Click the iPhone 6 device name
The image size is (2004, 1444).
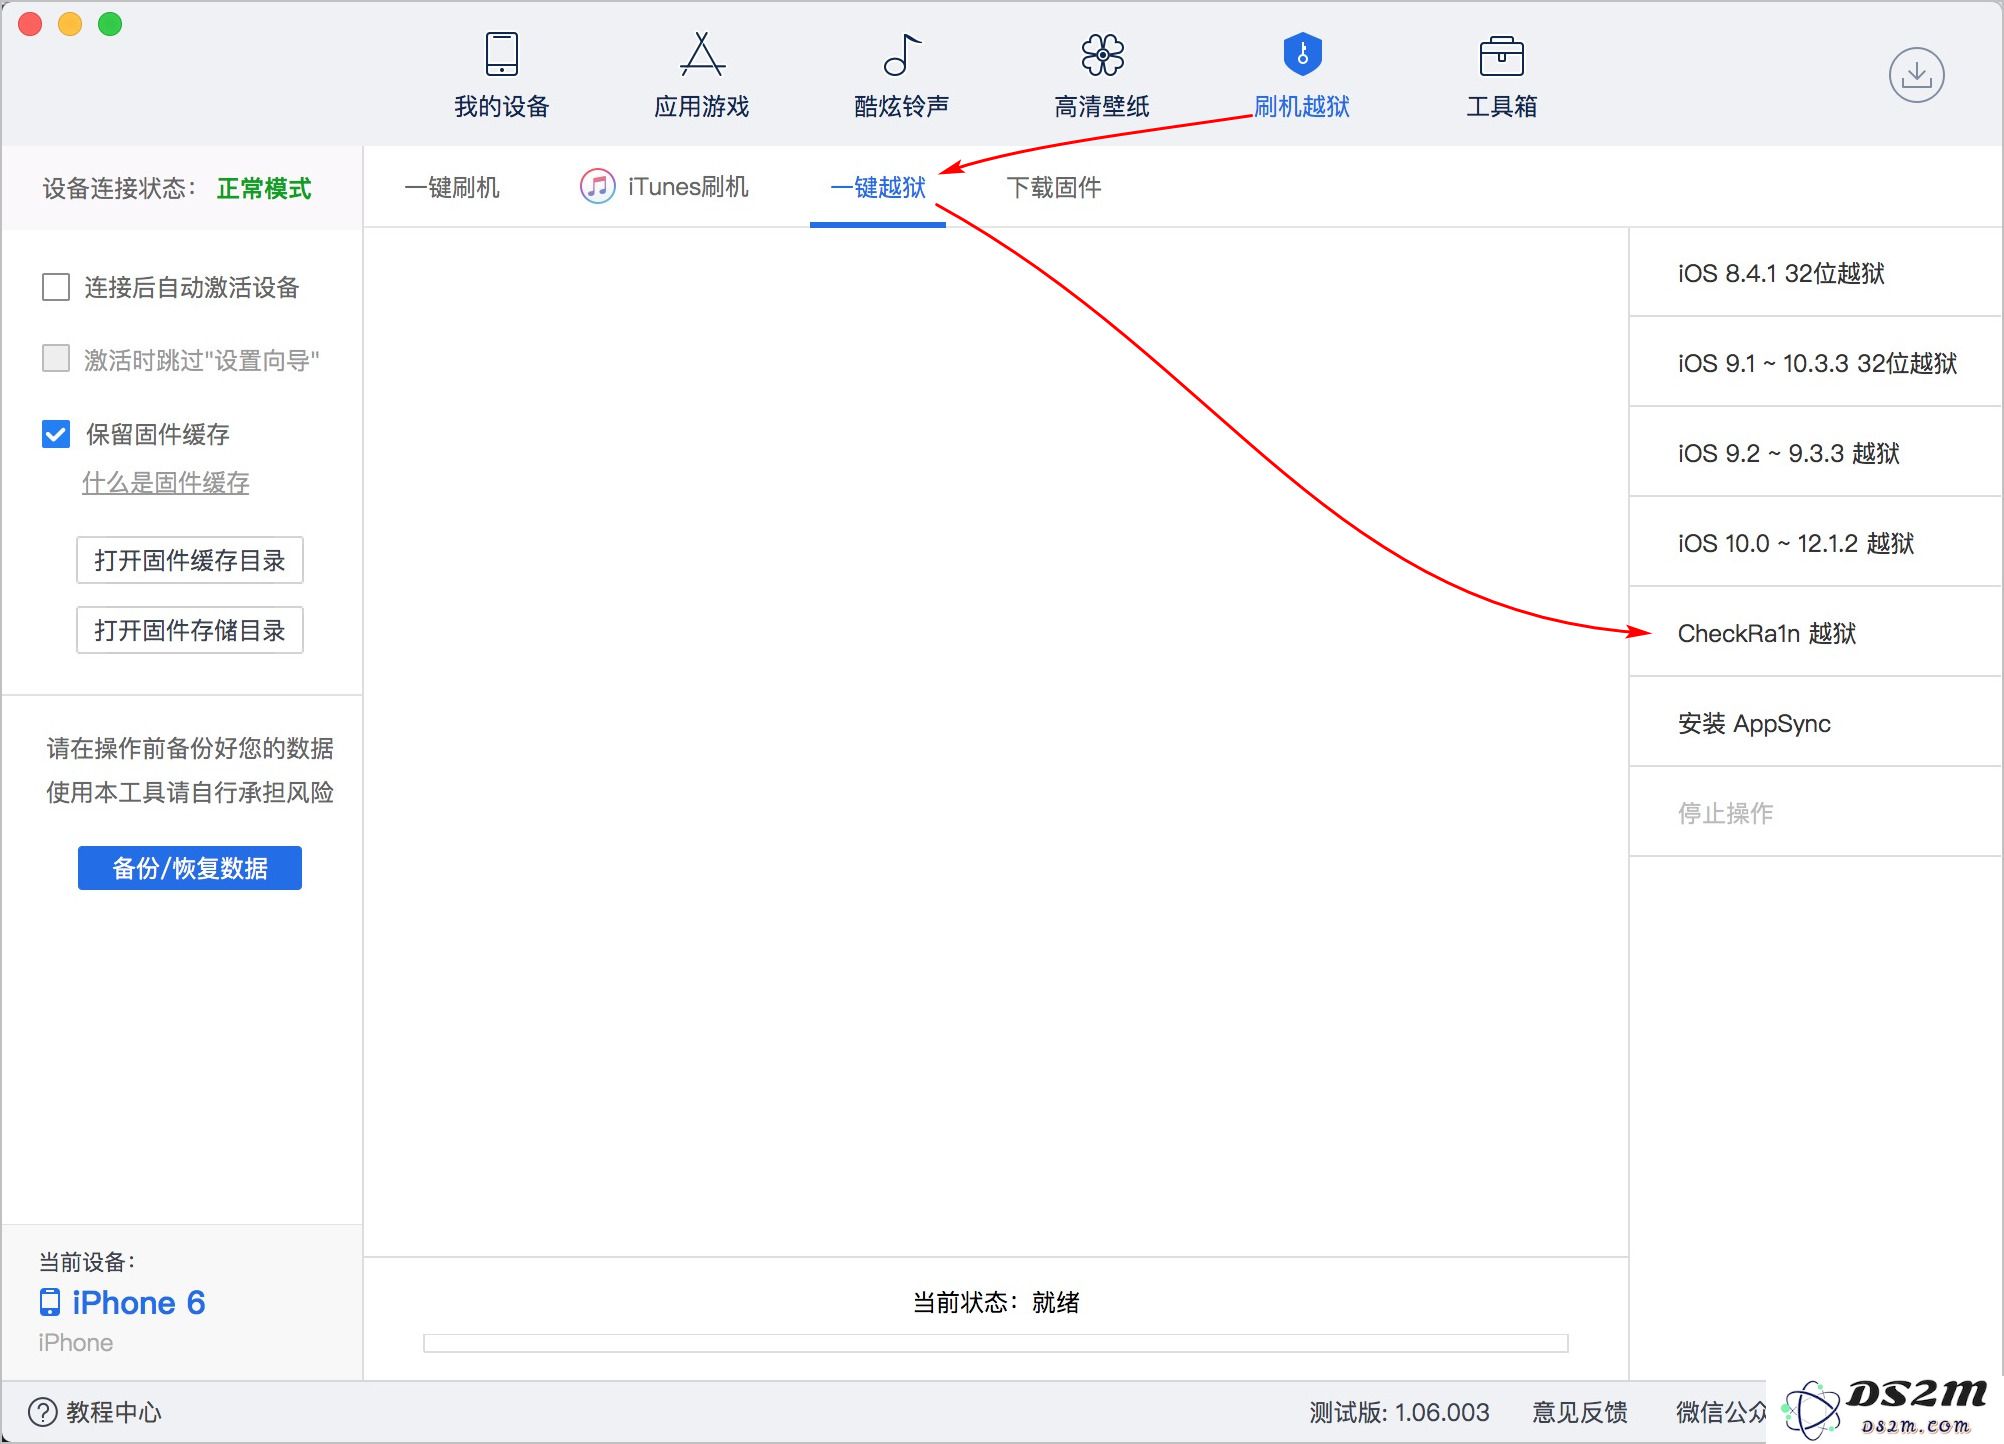pyautogui.click(x=139, y=1302)
